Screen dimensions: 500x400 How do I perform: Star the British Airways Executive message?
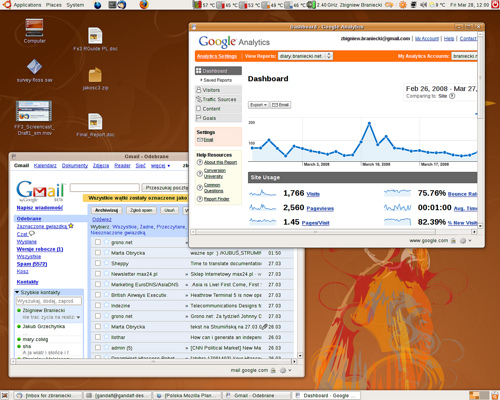pos(106,295)
